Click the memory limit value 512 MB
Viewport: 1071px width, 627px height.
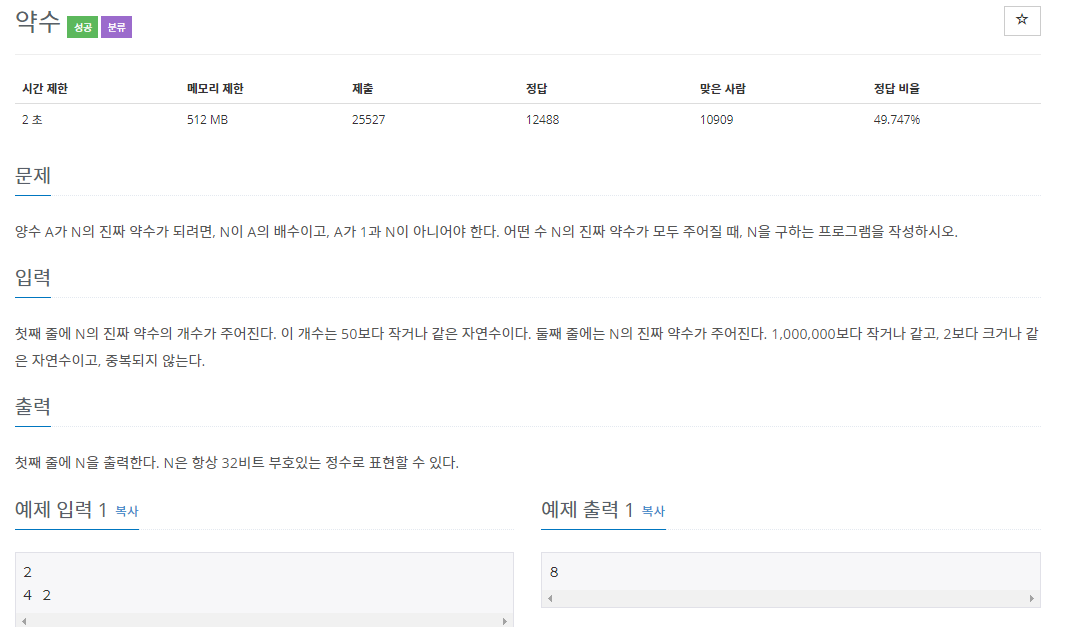208,120
